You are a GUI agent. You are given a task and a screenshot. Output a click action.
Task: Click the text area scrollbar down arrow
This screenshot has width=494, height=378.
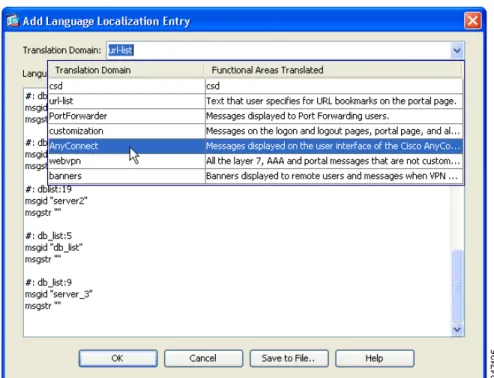(x=457, y=330)
